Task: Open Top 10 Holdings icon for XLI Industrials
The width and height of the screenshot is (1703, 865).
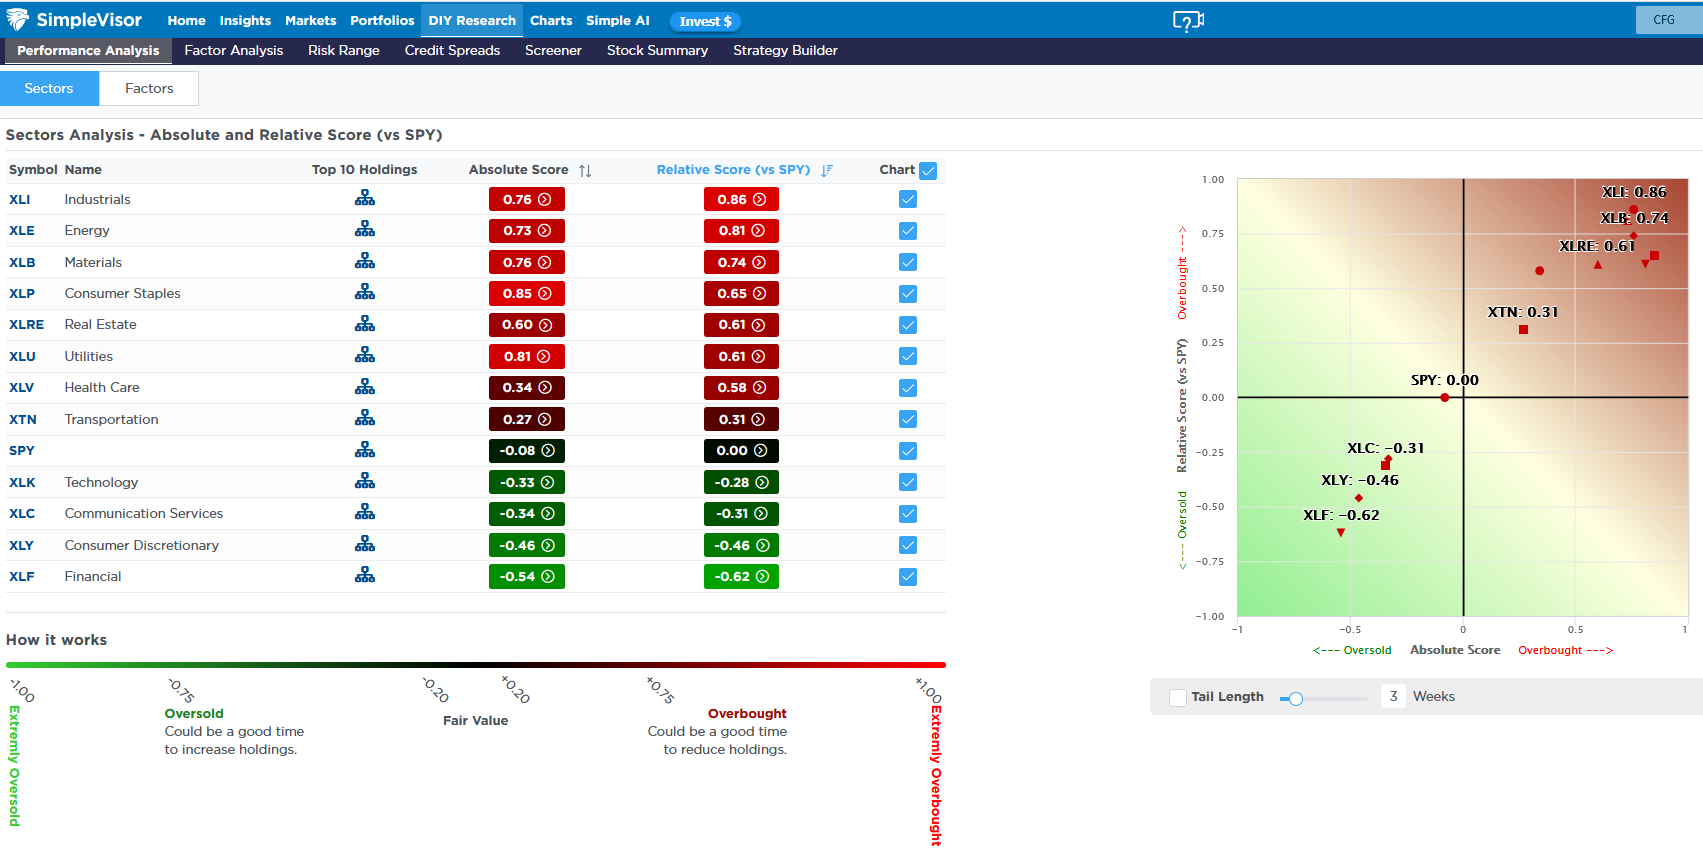Action: pos(365,199)
